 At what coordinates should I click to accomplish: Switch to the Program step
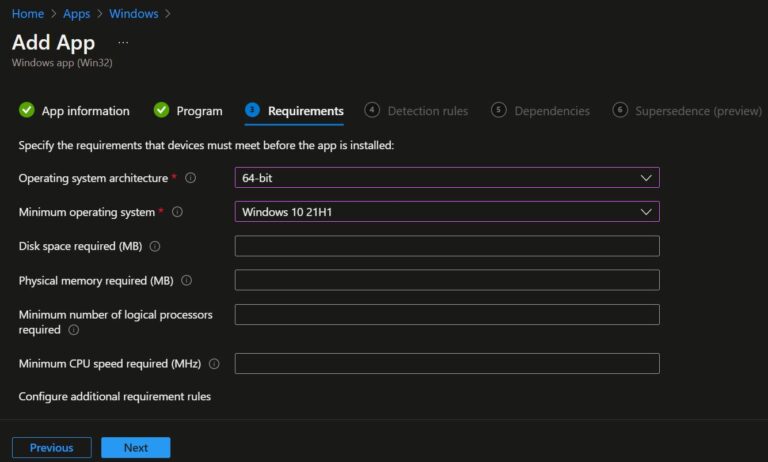pos(188,111)
